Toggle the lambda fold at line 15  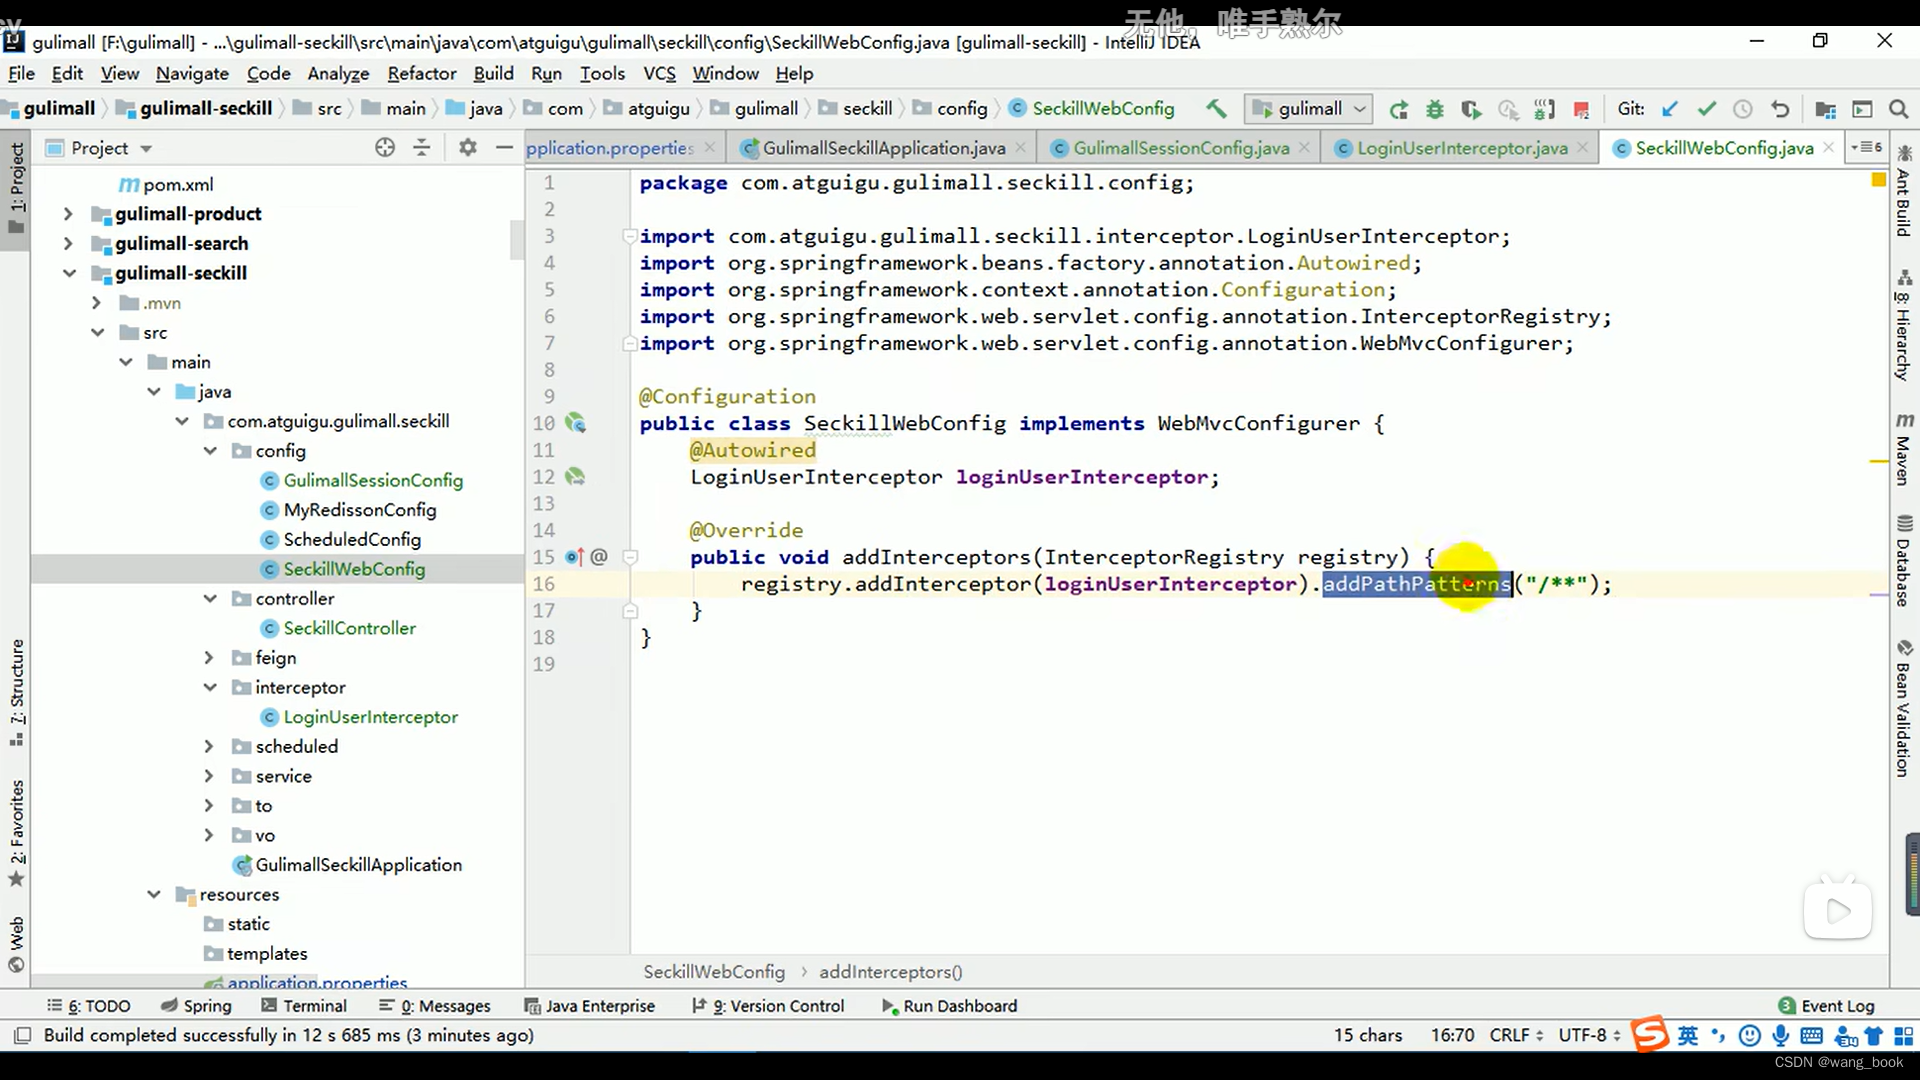pos(629,558)
